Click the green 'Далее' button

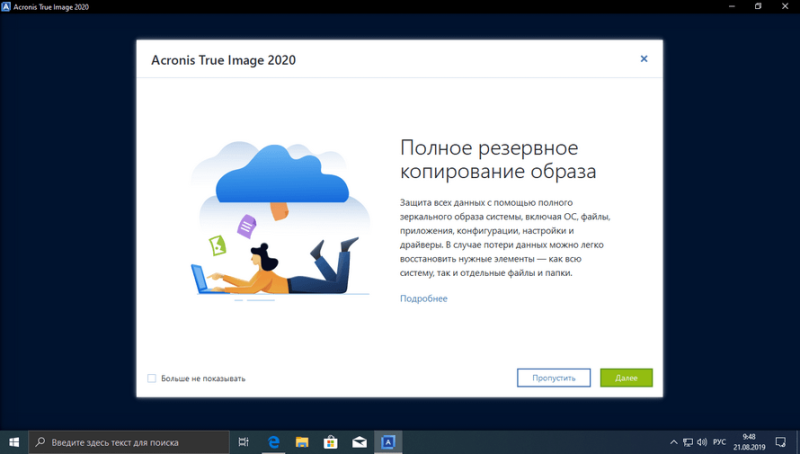coord(626,378)
